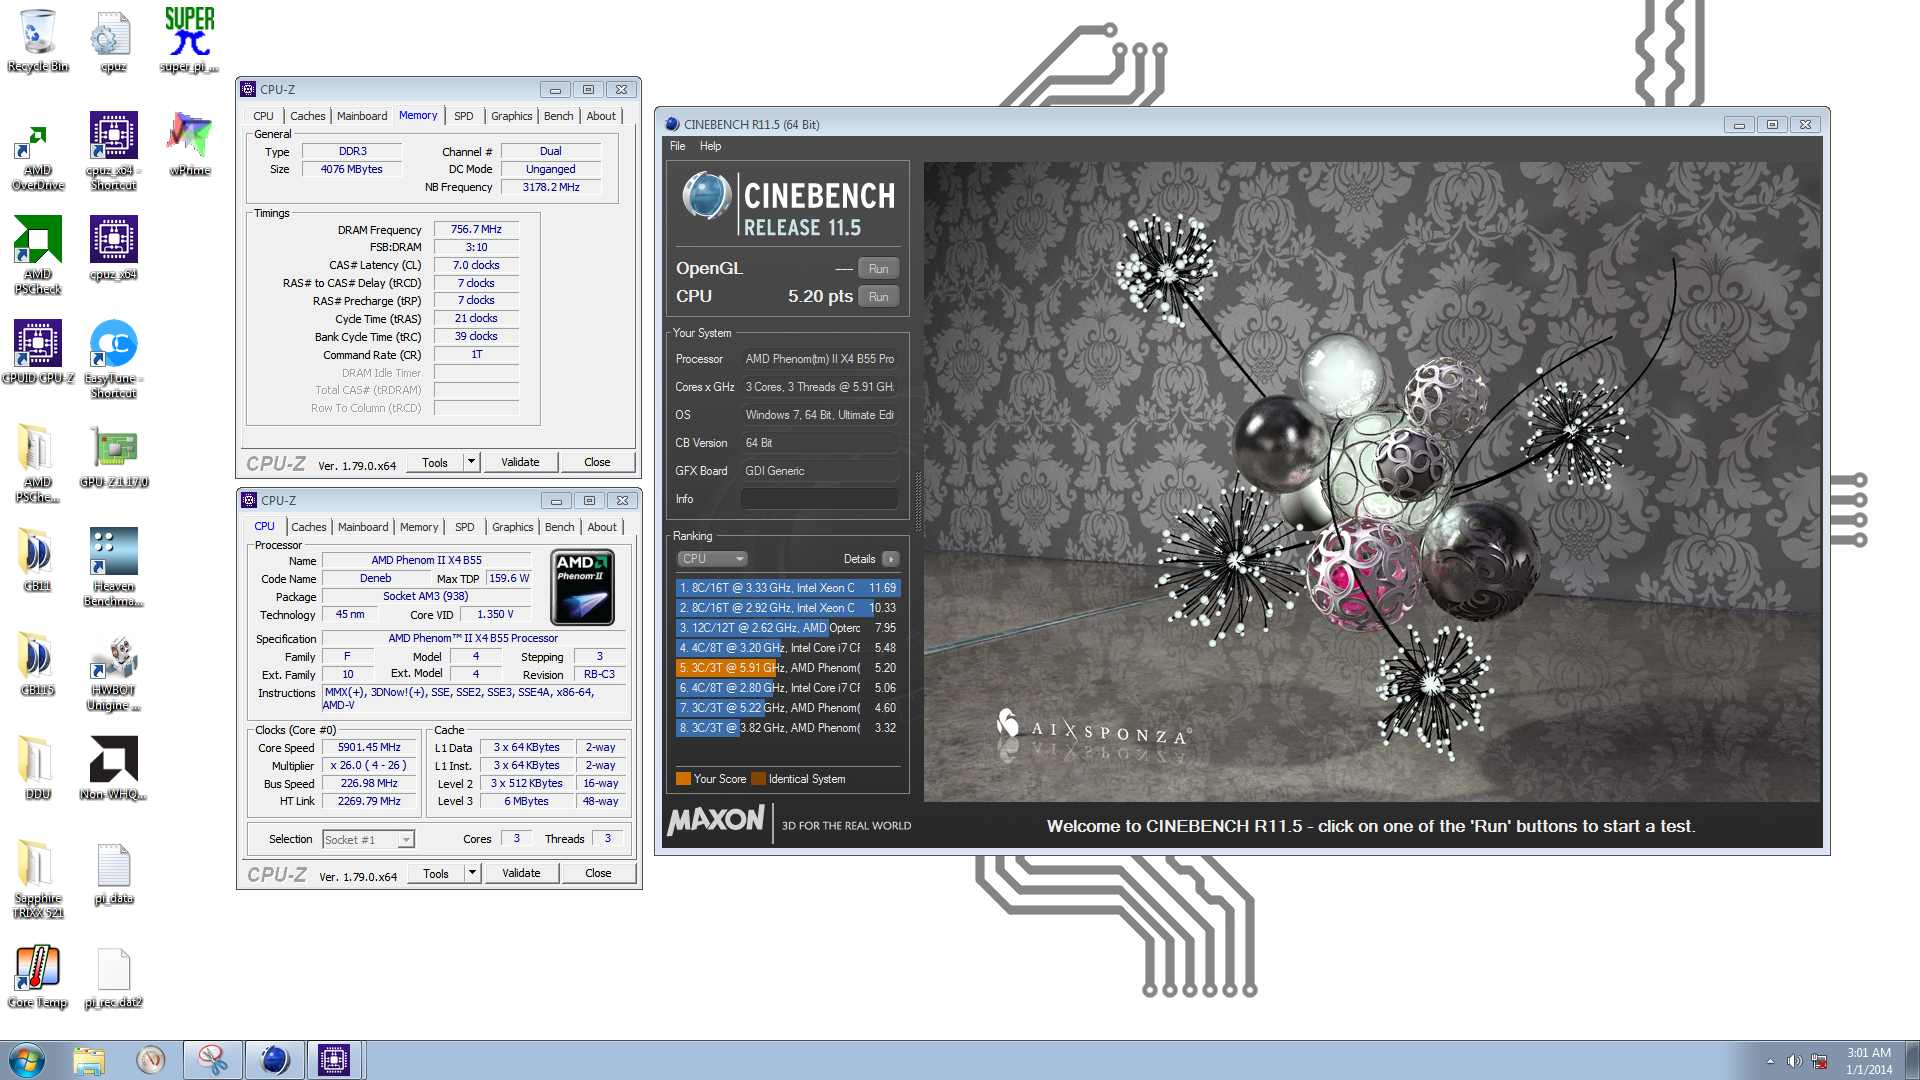Switch to Bench tab in bottom CPU-Z window
Image resolution: width=1920 pixels, height=1080 pixels.
point(559,527)
